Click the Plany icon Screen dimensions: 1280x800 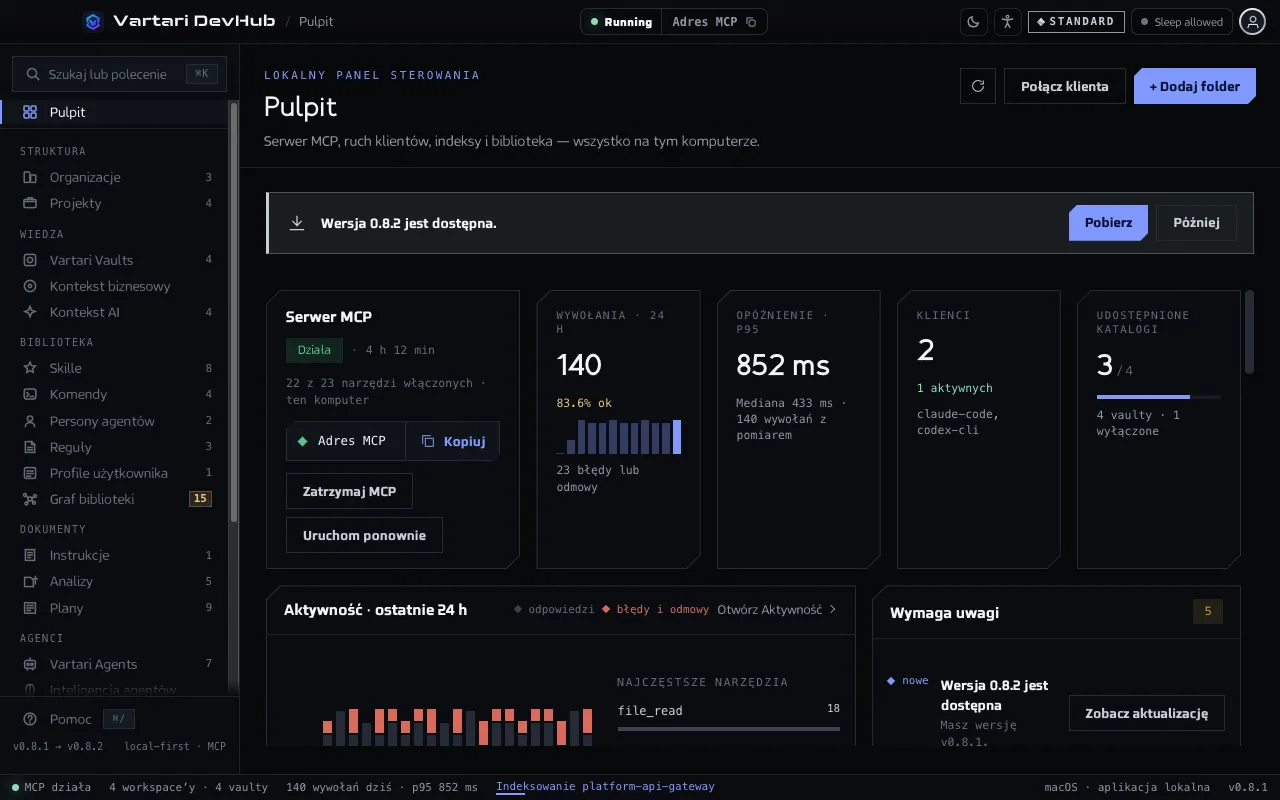[x=30, y=608]
